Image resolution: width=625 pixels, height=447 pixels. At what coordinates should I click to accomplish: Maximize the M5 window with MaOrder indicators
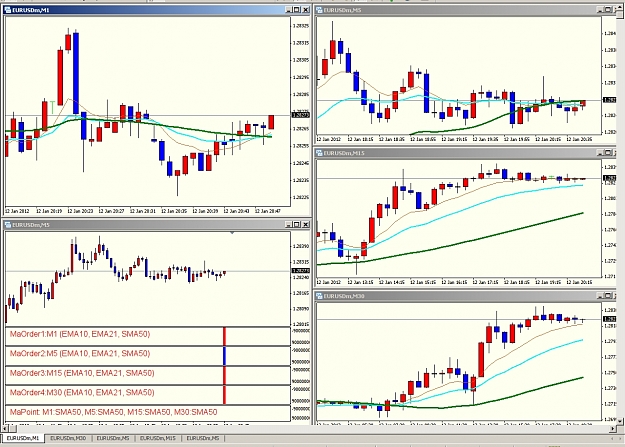[297, 225]
